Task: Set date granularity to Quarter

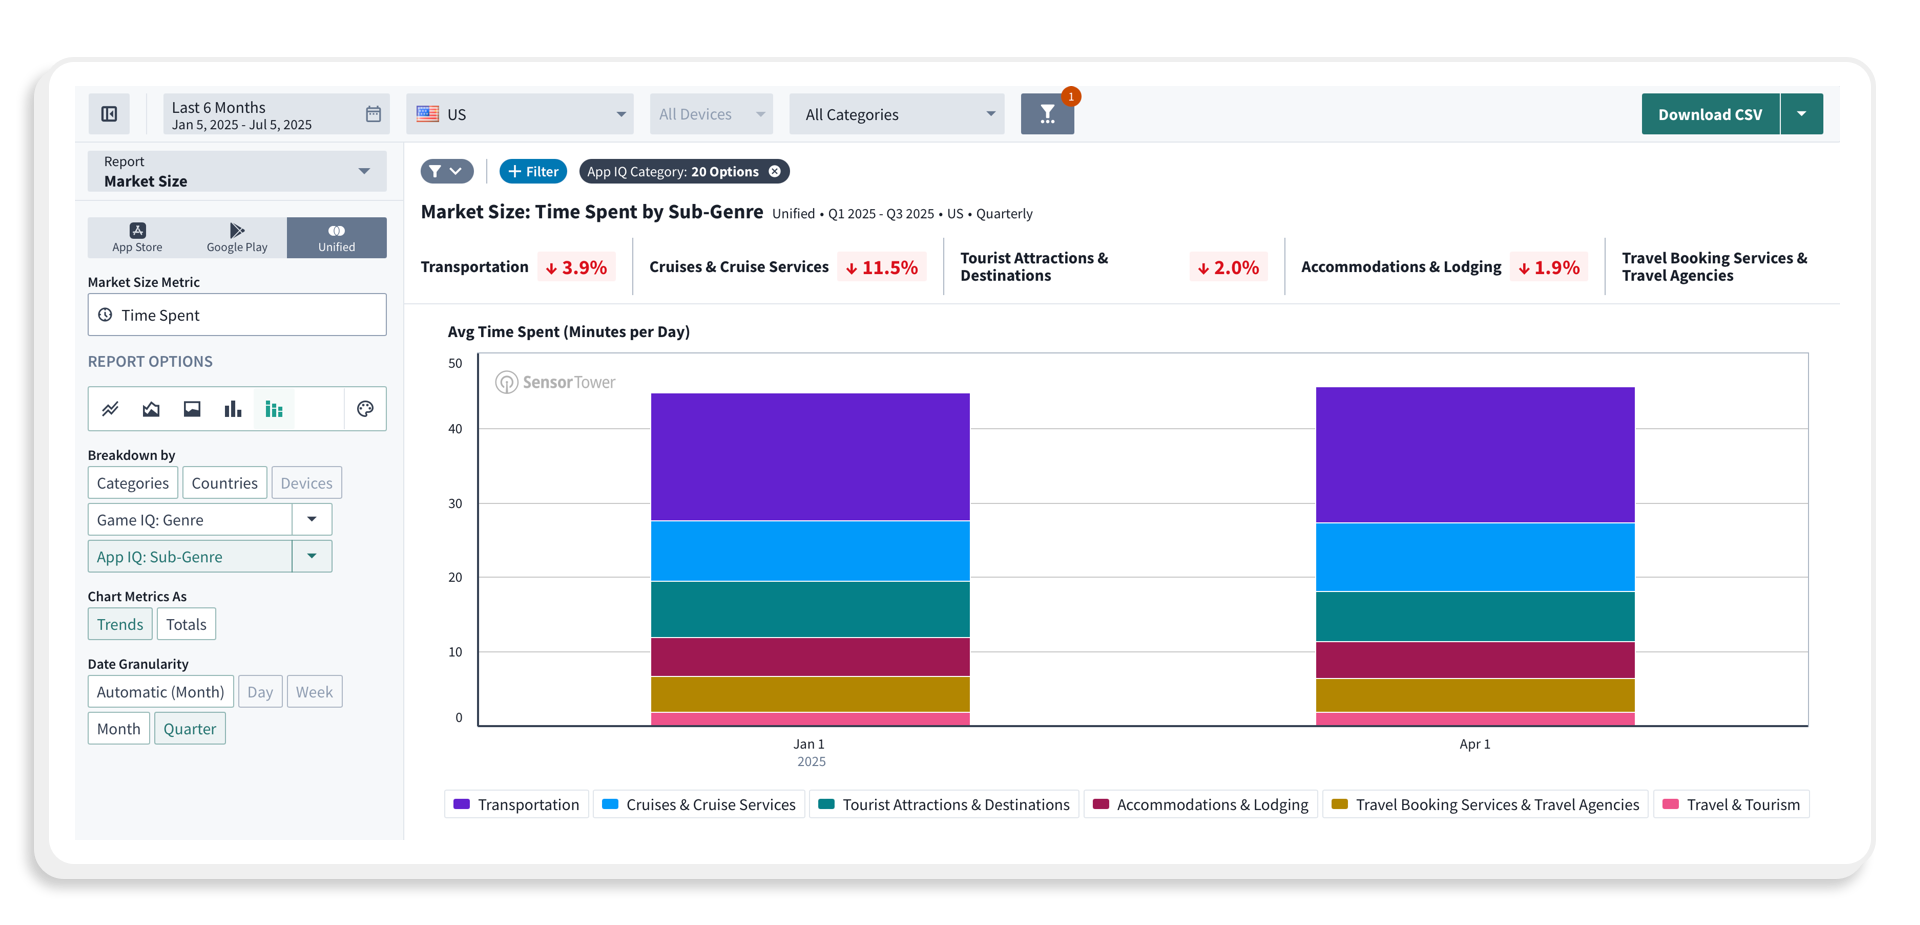Action: 190,729
